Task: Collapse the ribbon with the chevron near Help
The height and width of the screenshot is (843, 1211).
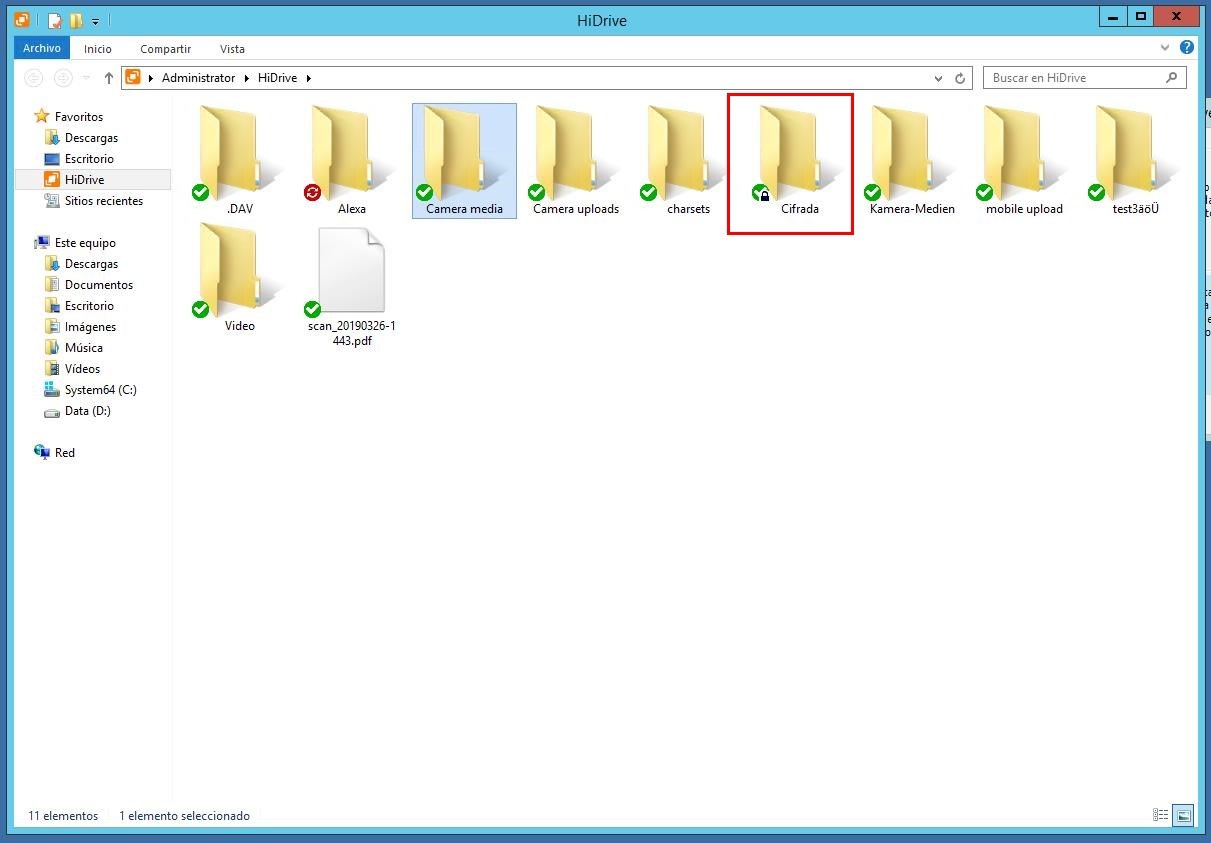Action: [1164, 47]
